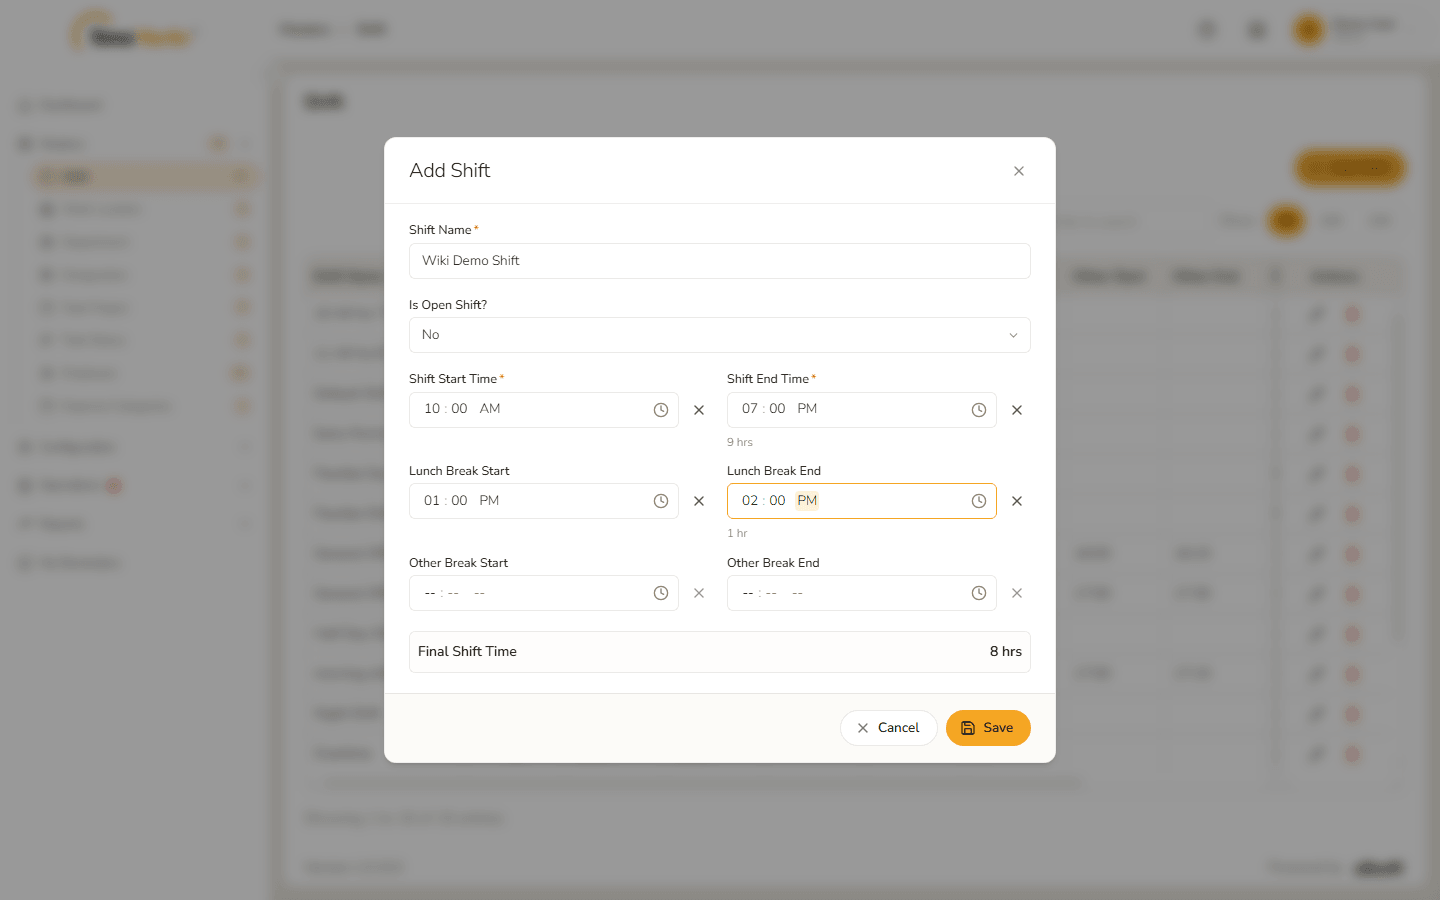Select the hour in Shift End Time
The height and width of the screenshot is (900, 1440).
(x=750, y=409)
